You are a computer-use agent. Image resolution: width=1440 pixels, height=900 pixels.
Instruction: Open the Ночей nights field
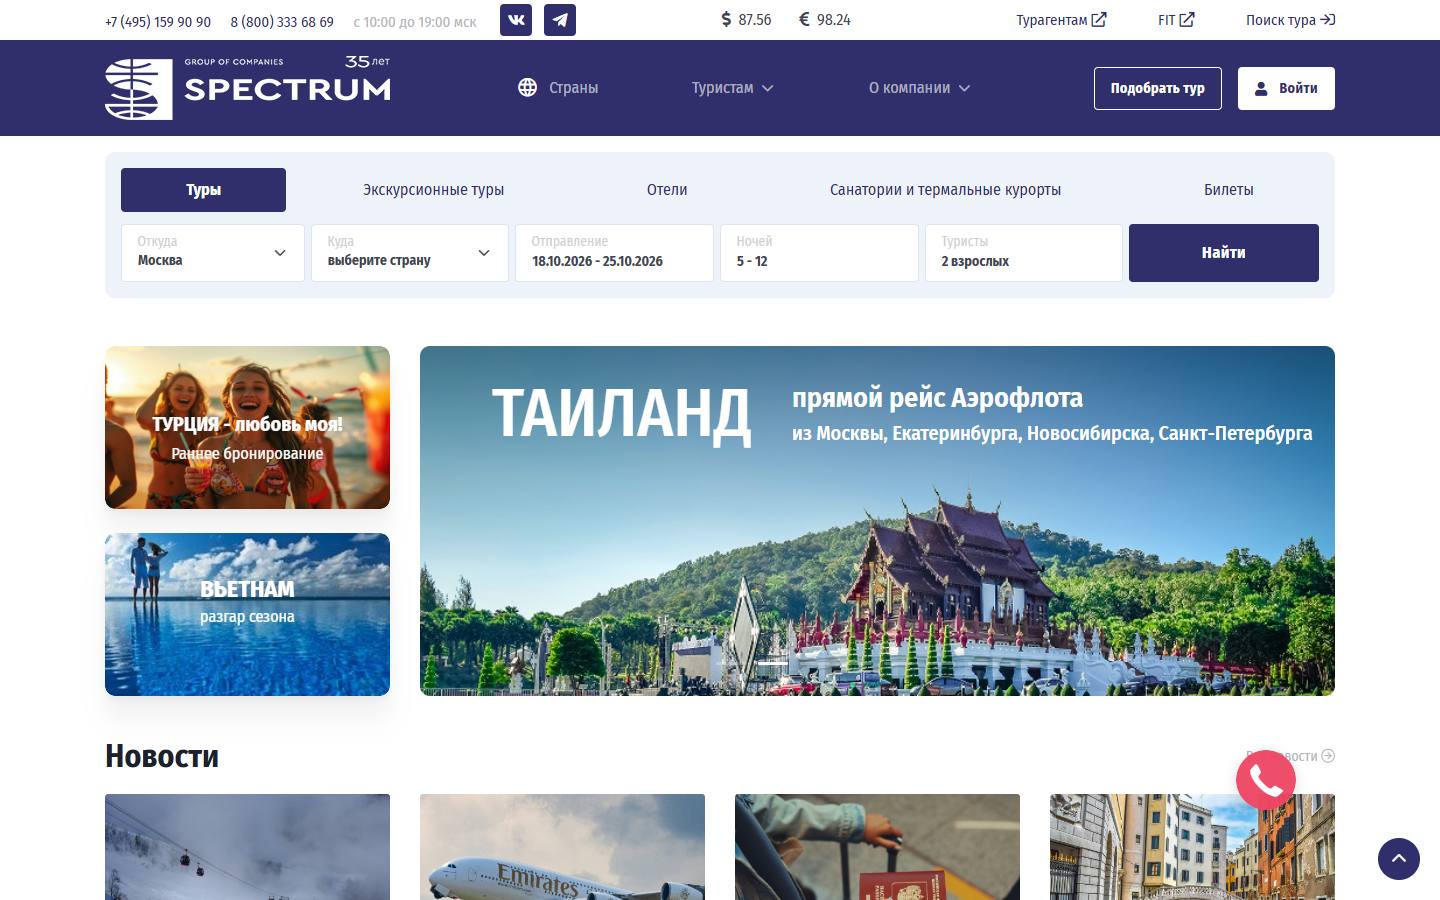click(819, 253)
